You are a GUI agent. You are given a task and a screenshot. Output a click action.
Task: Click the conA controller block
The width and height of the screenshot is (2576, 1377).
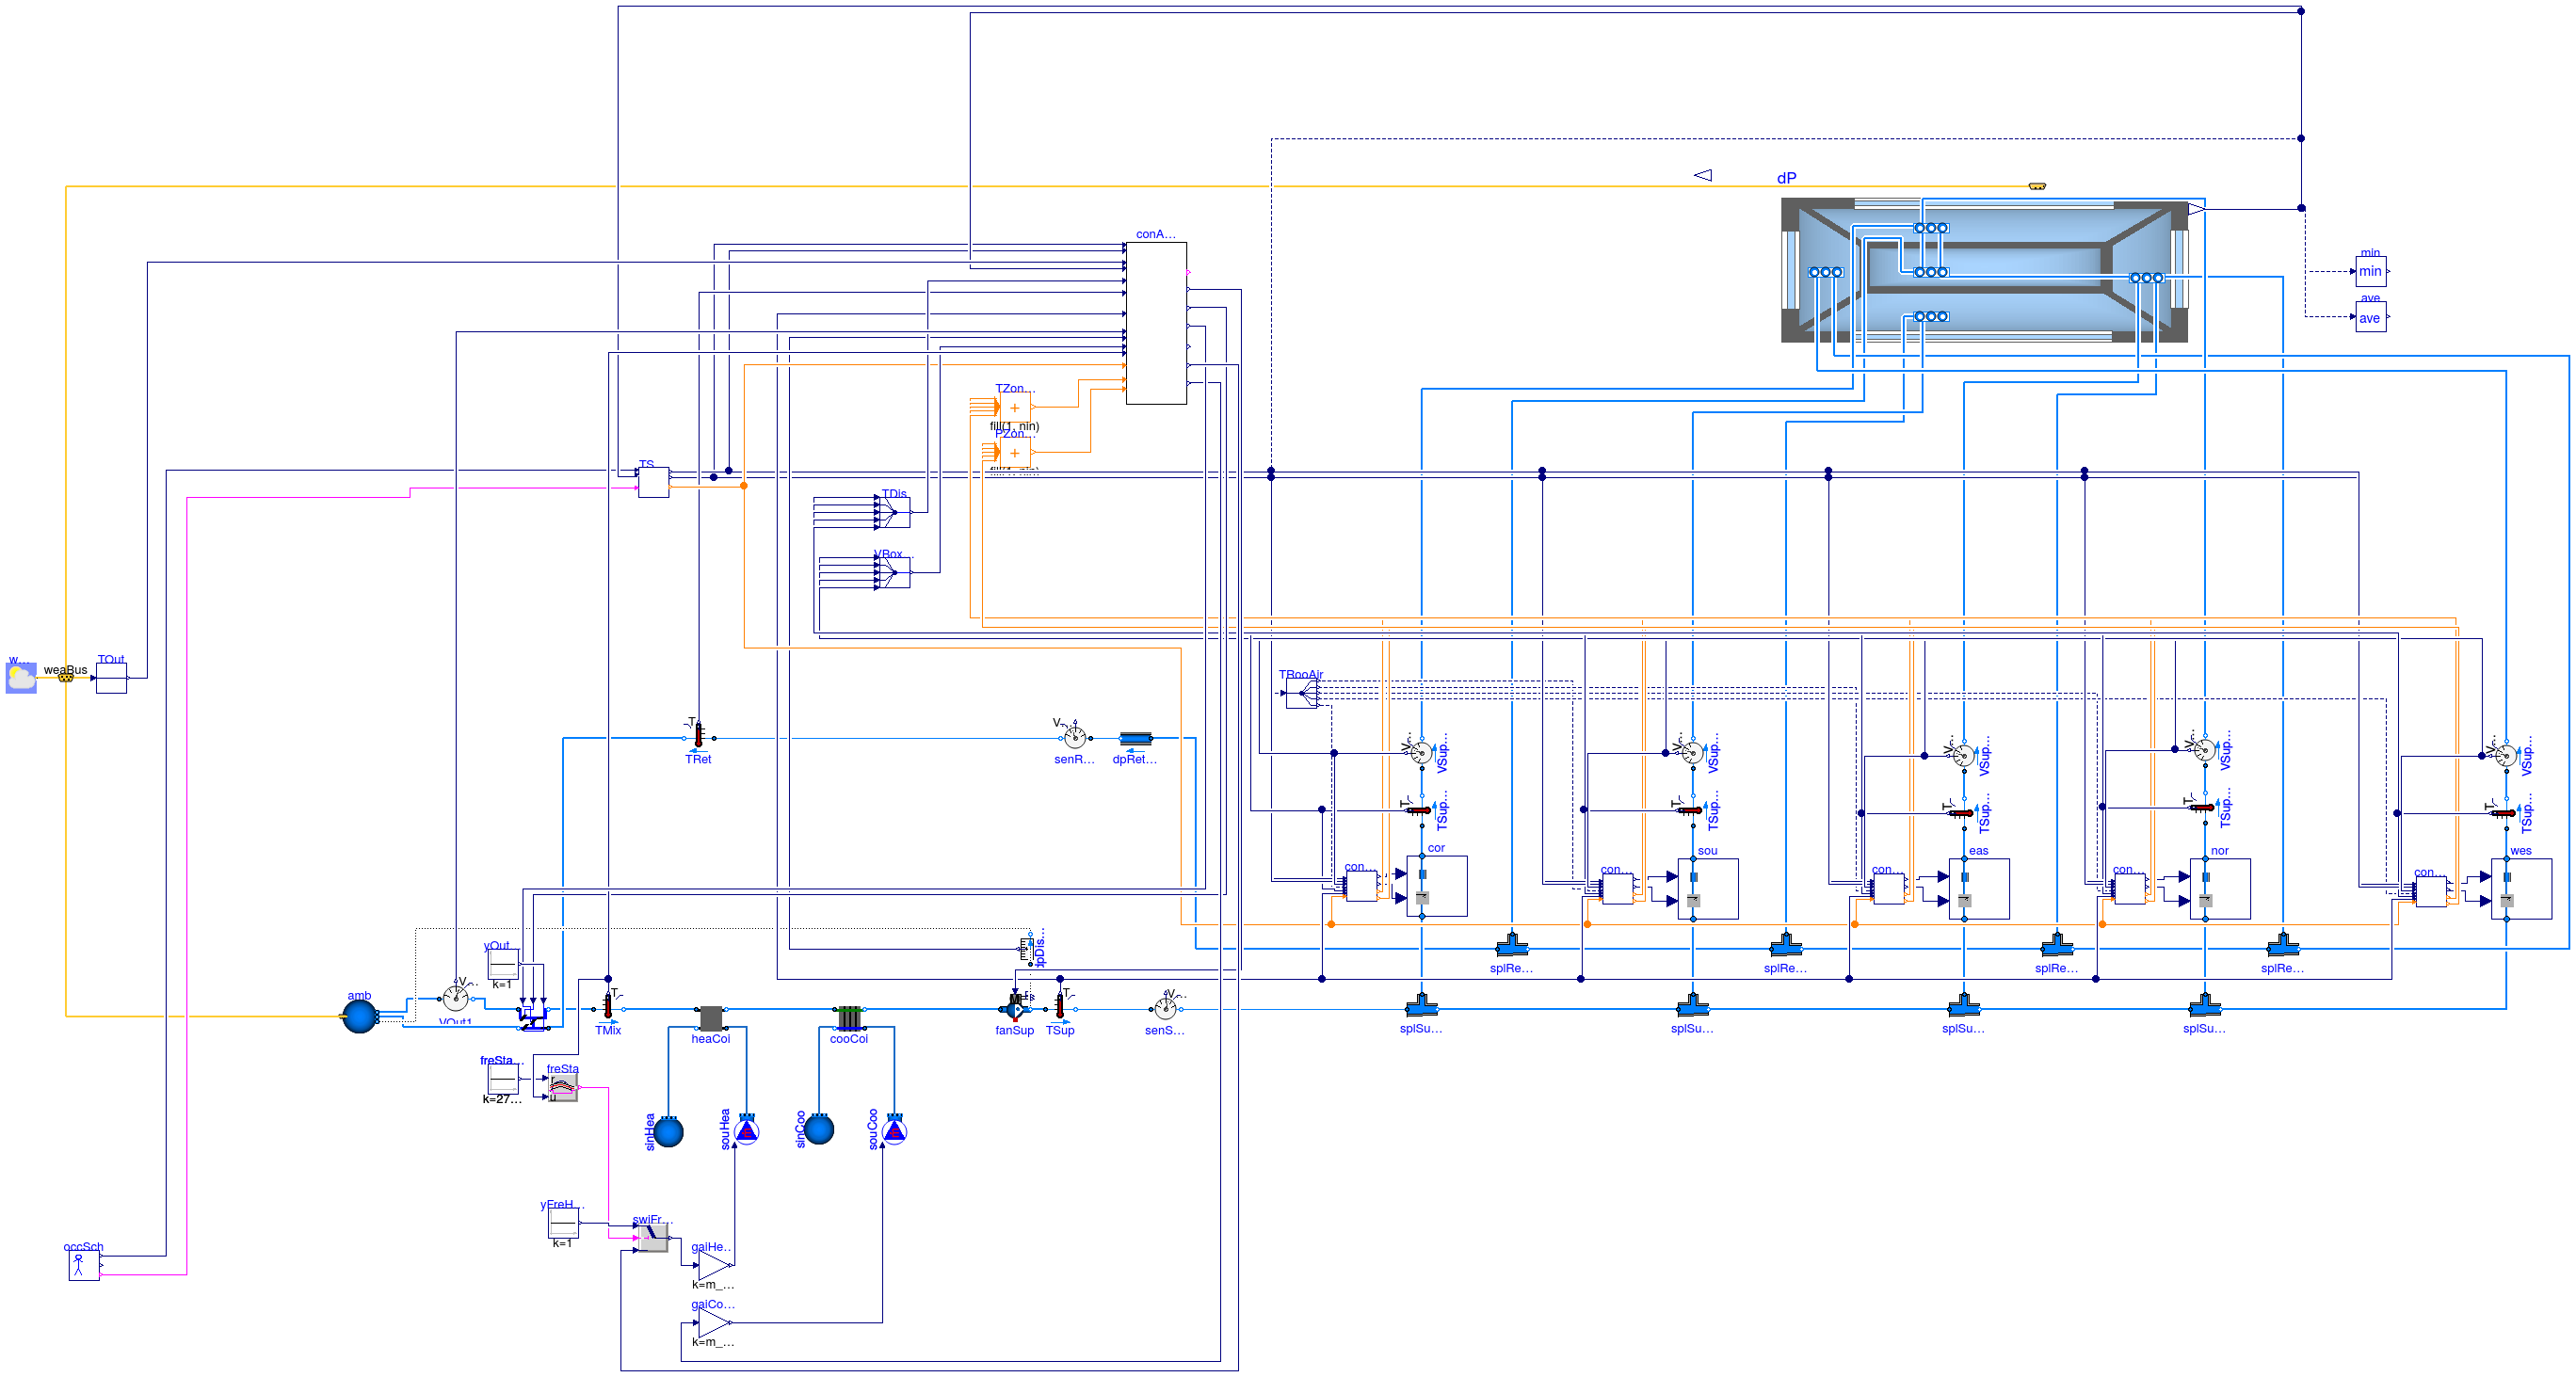click(x=1156, y=323)
